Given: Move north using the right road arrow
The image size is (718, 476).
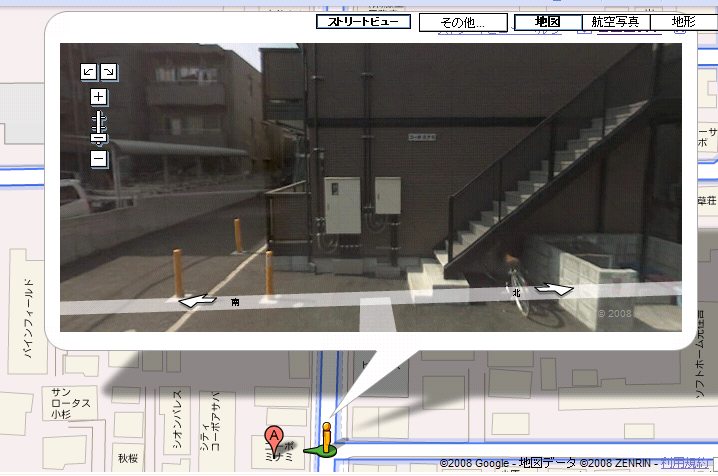Looking at the screenshot, I should coord(554,288).
